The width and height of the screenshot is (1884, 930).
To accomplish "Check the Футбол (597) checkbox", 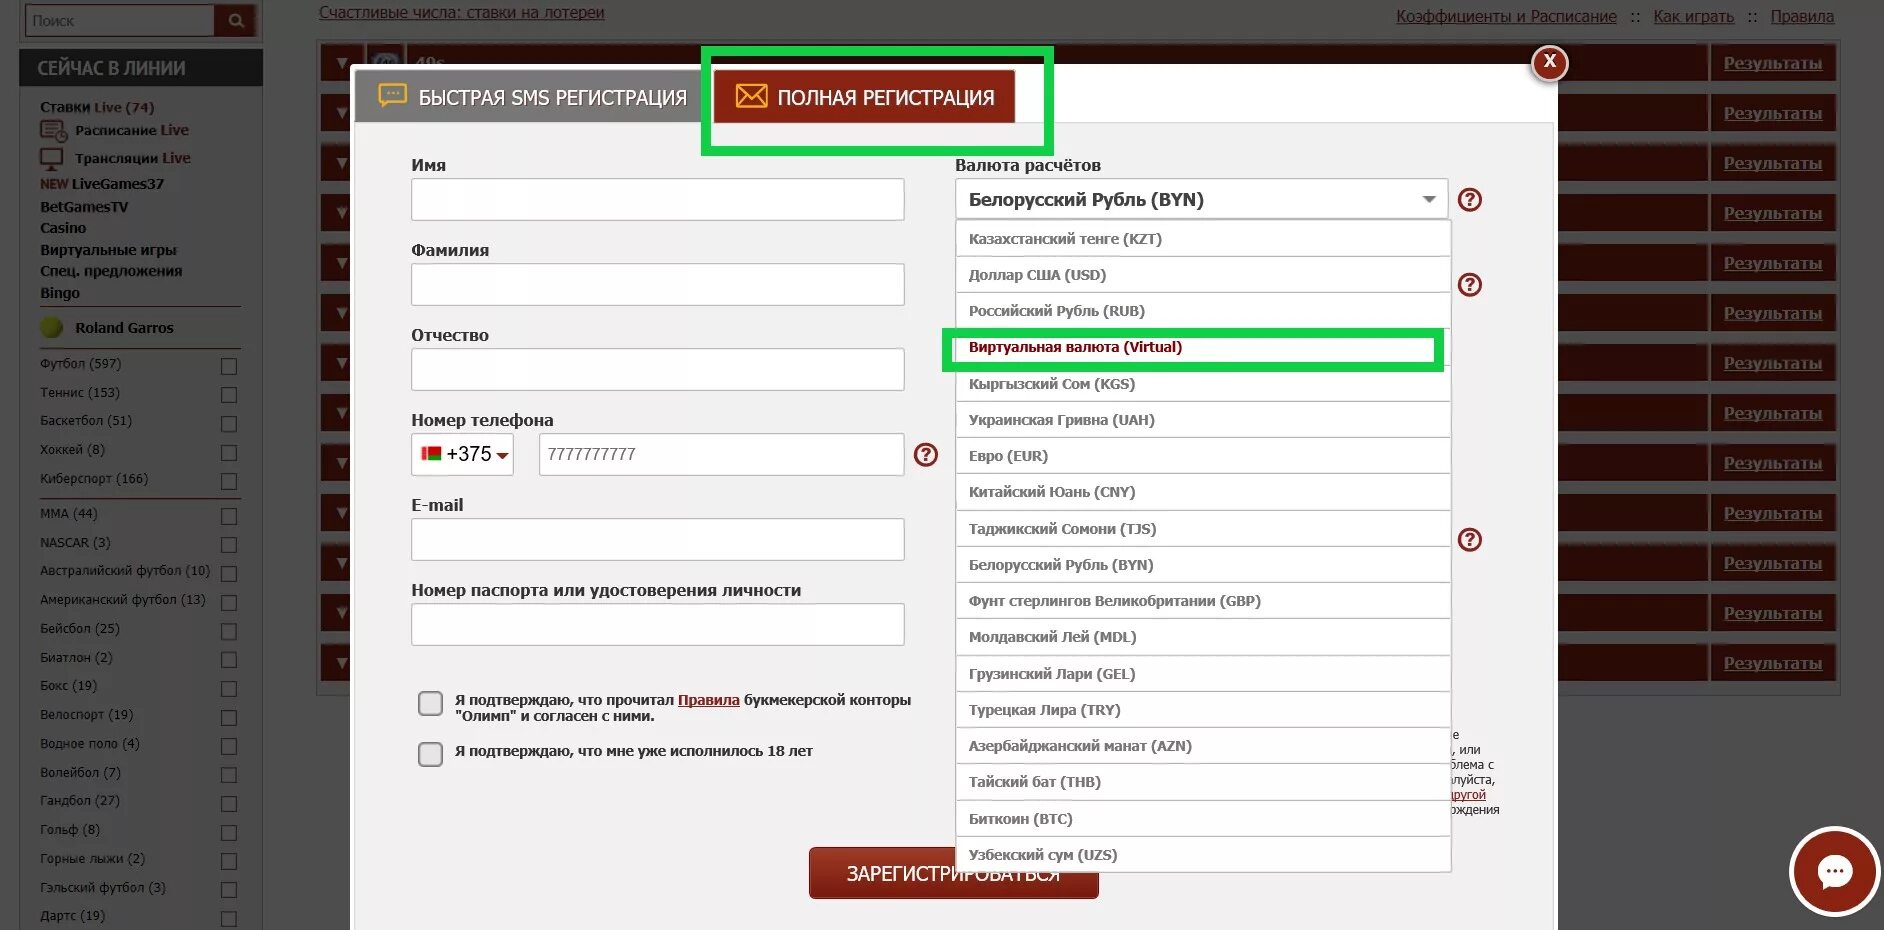I will (229, 366).
